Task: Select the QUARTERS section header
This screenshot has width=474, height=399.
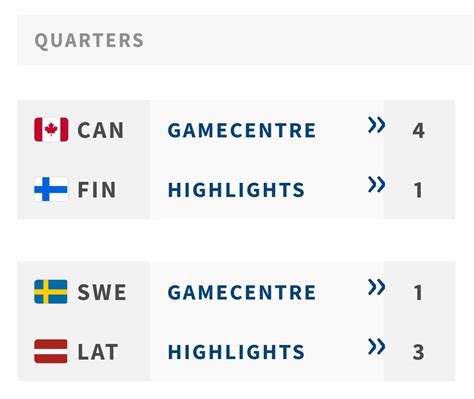Action: pos(89,40)
